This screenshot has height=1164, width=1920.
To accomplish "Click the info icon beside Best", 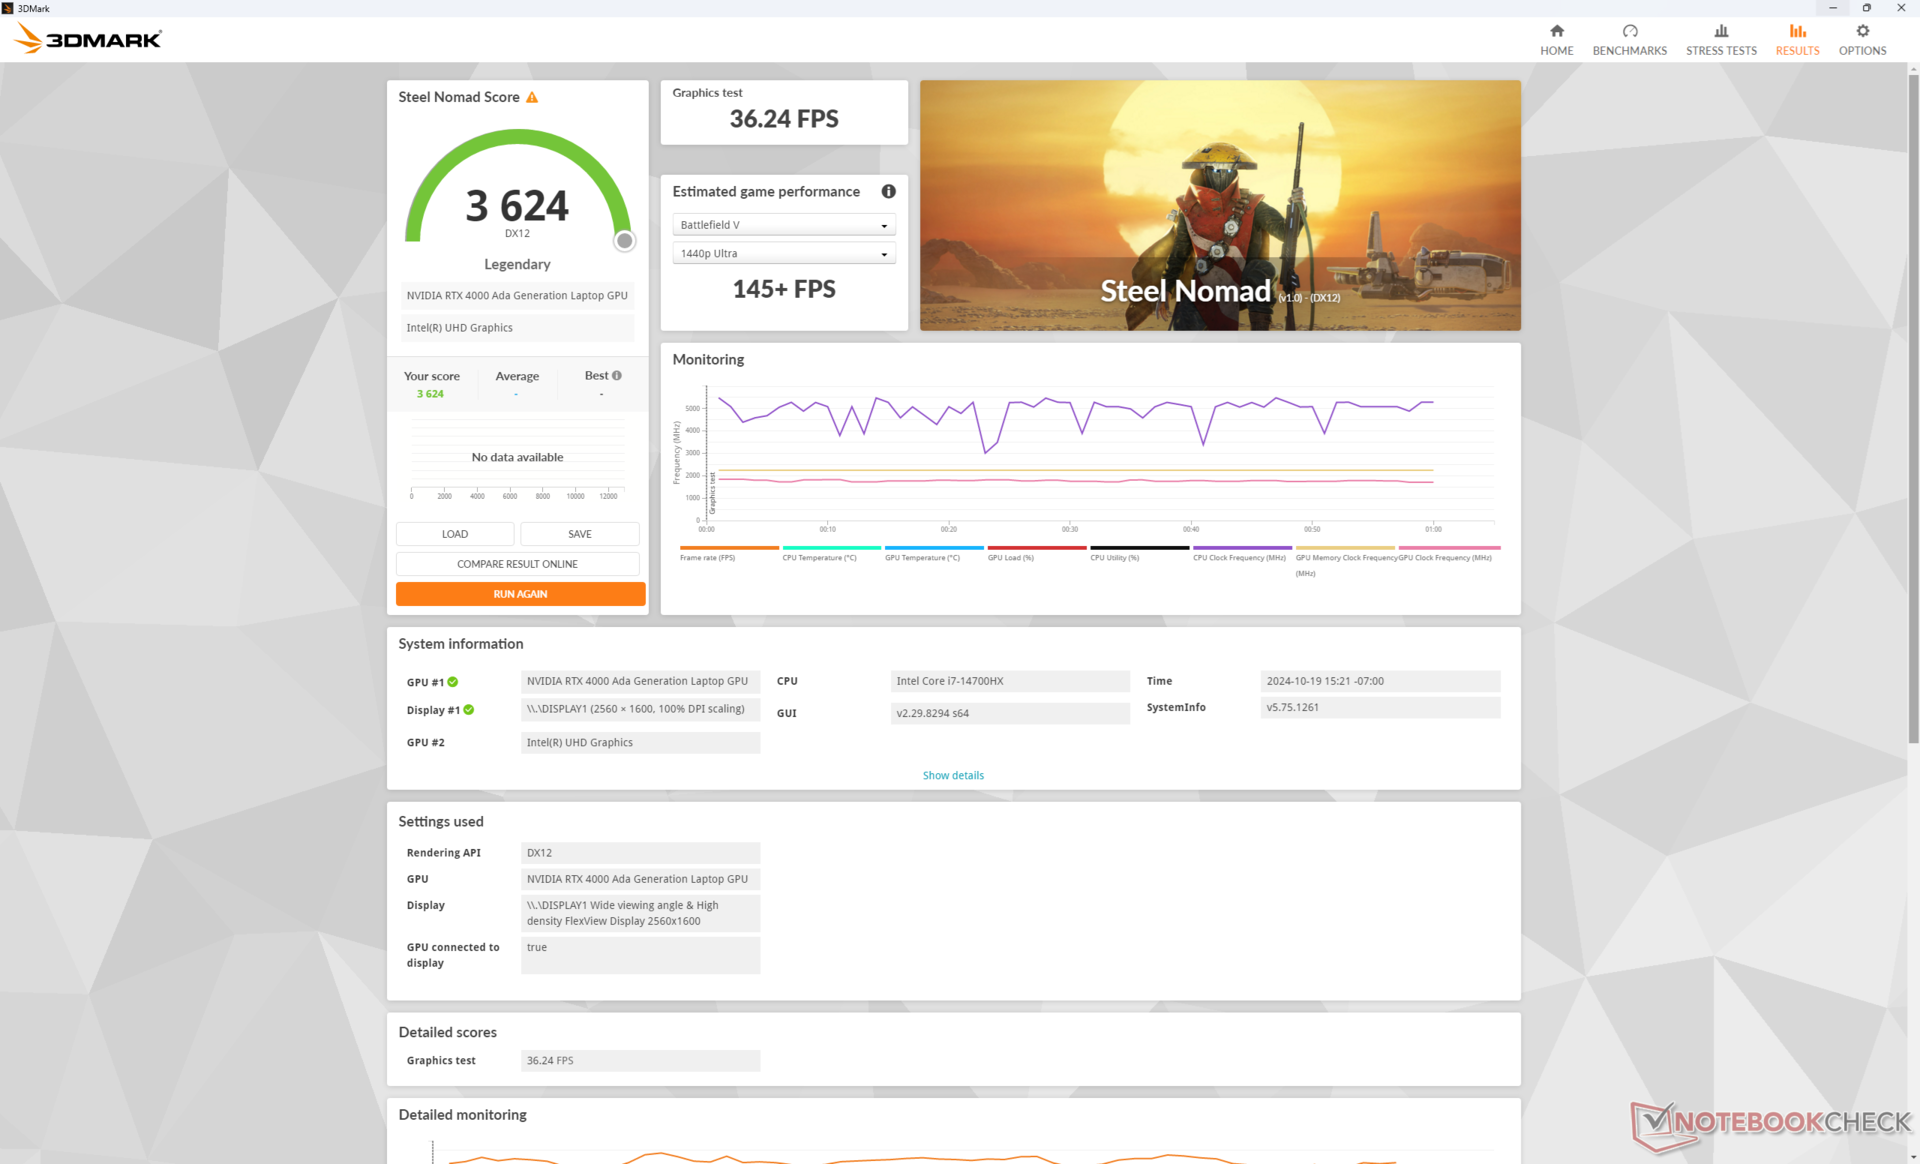I will click(x=617, y=376).
